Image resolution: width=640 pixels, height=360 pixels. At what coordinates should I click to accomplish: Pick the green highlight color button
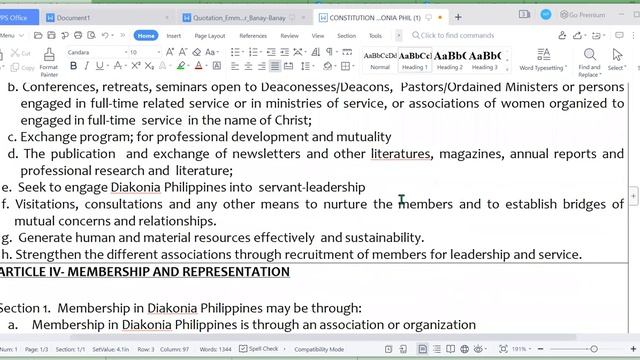coord(181,66)
